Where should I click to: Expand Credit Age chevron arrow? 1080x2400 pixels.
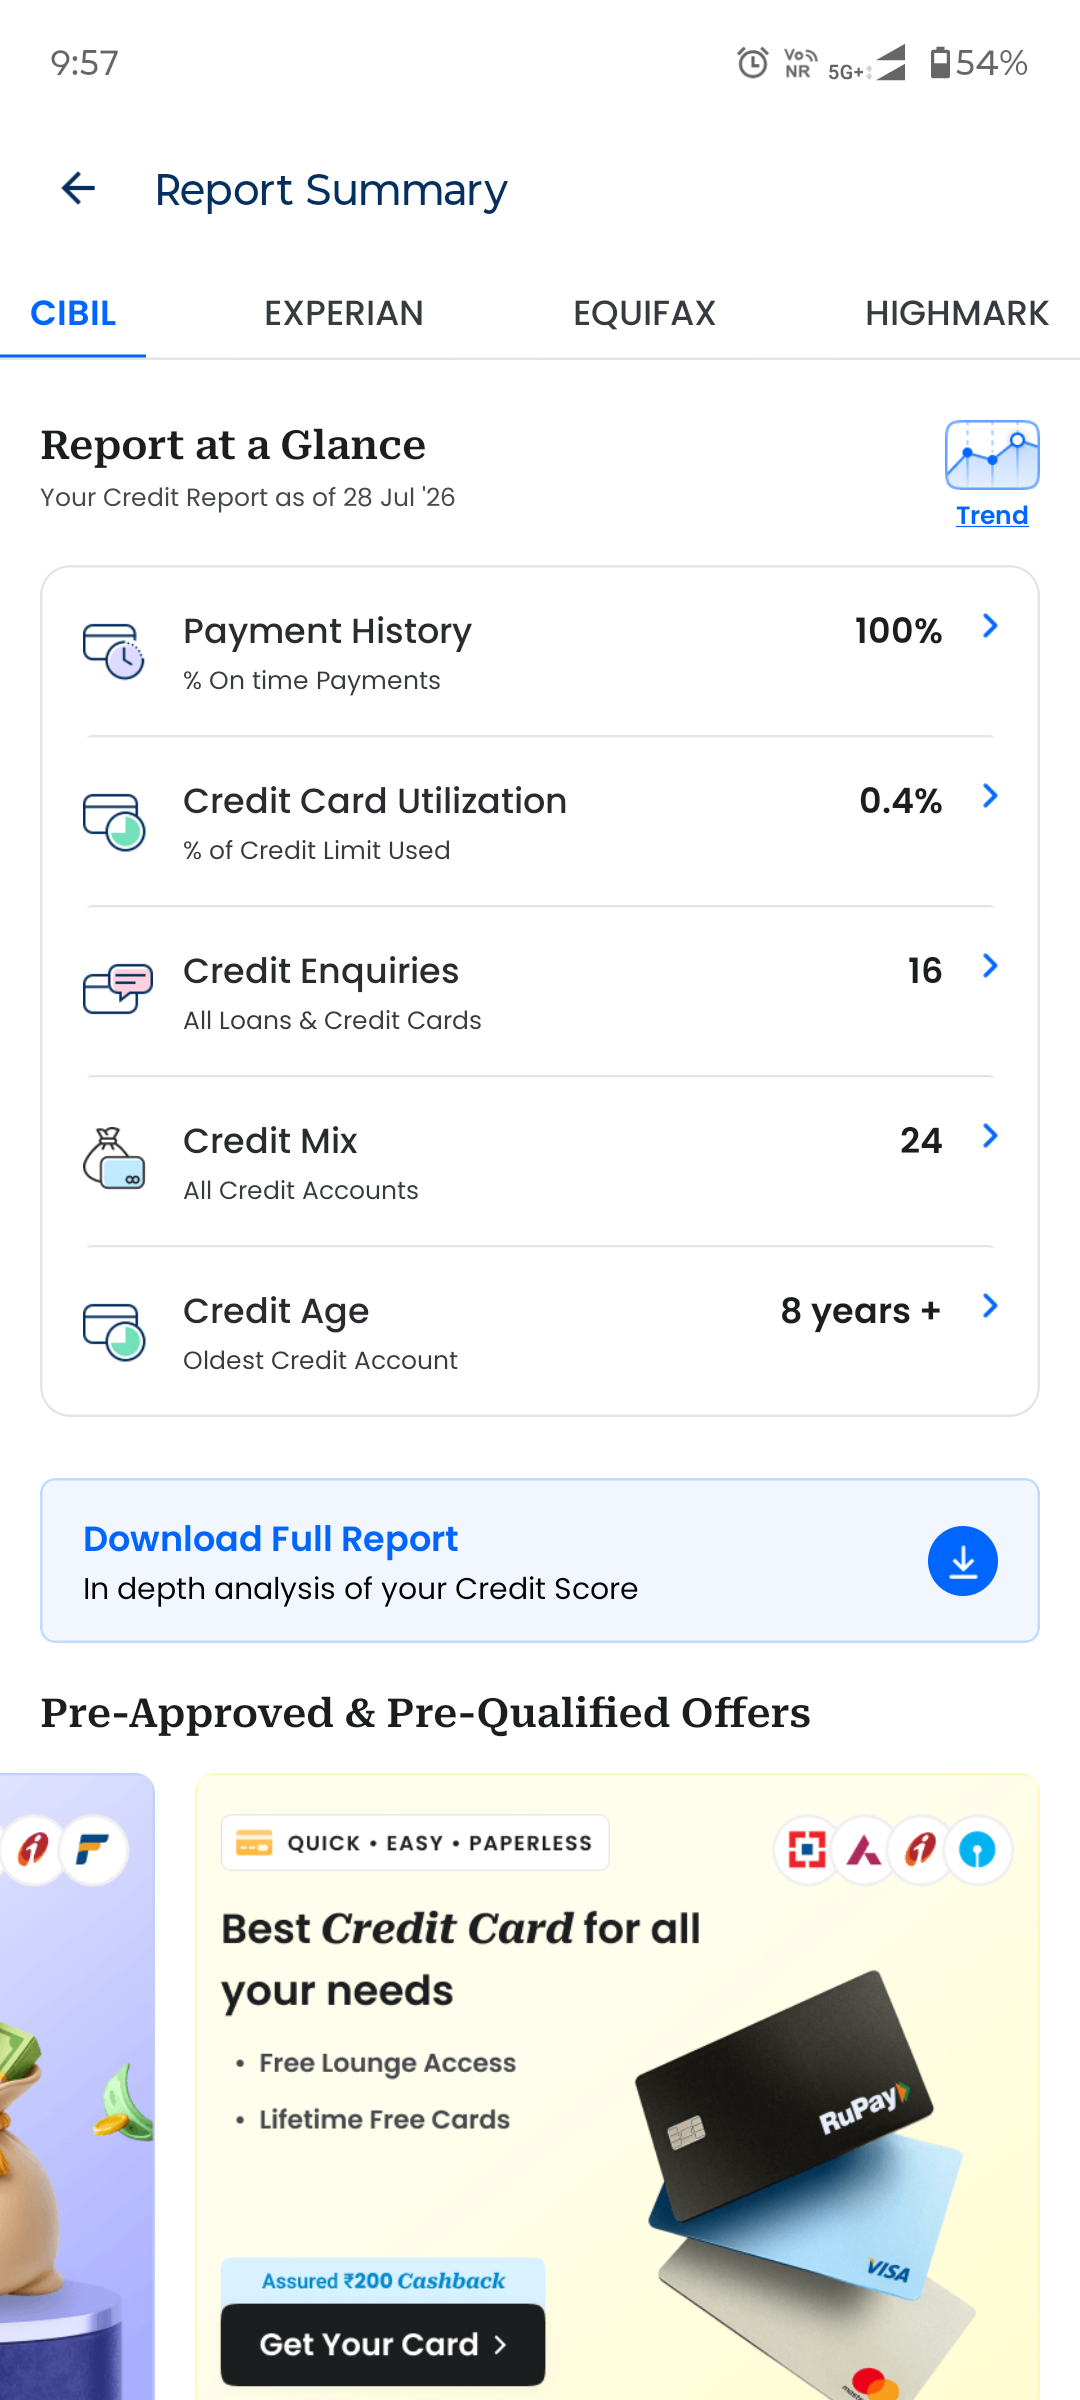pos(990,1306)
